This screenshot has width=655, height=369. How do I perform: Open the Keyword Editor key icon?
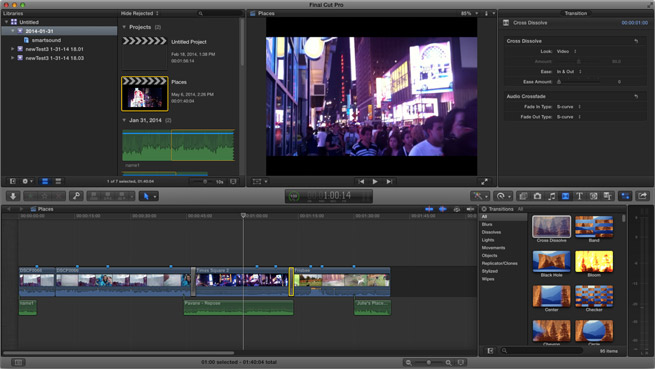76,196
